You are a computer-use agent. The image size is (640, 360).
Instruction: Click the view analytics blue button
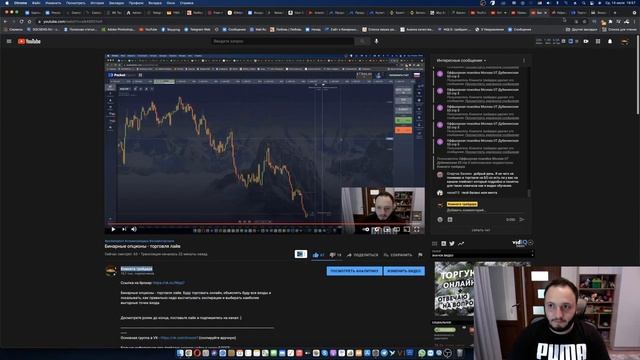point(354,271)
